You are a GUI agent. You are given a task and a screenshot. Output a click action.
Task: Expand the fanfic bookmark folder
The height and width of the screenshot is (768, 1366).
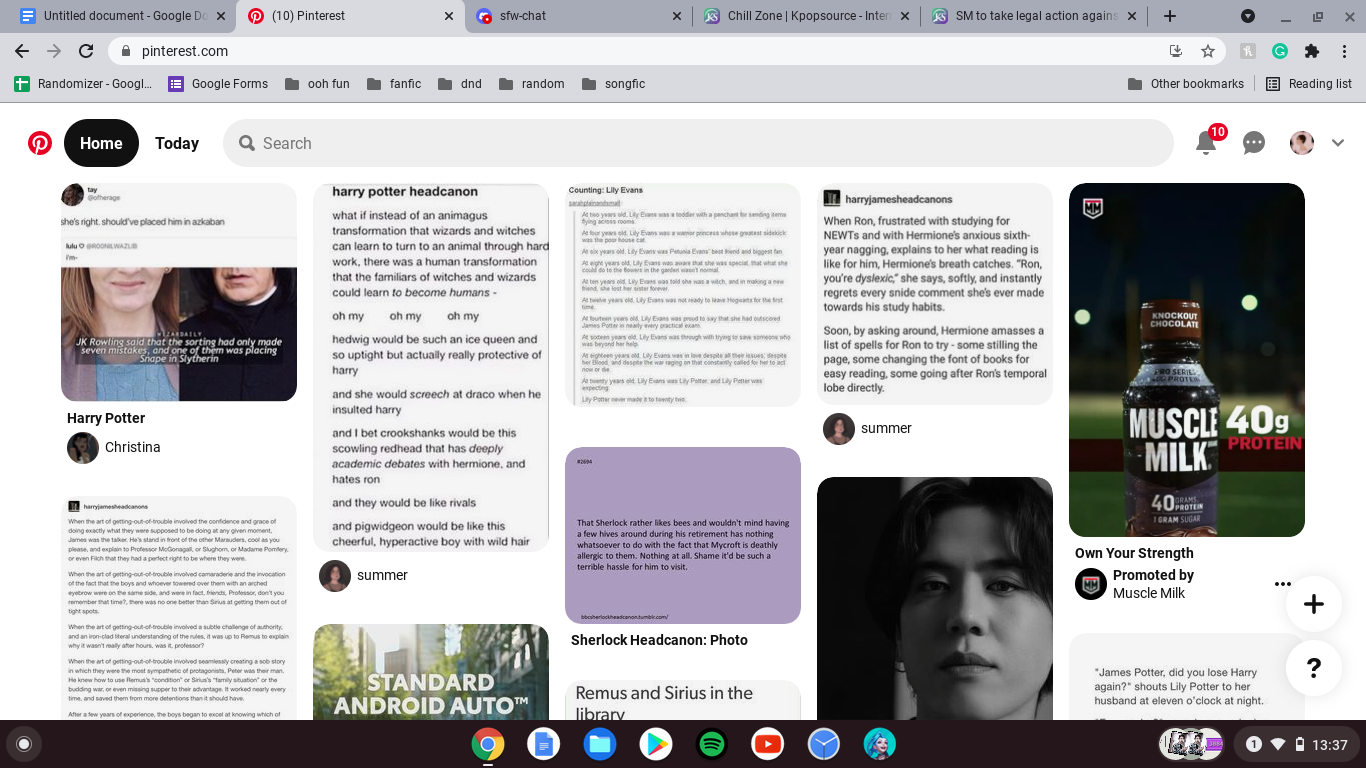pos(394,84)
